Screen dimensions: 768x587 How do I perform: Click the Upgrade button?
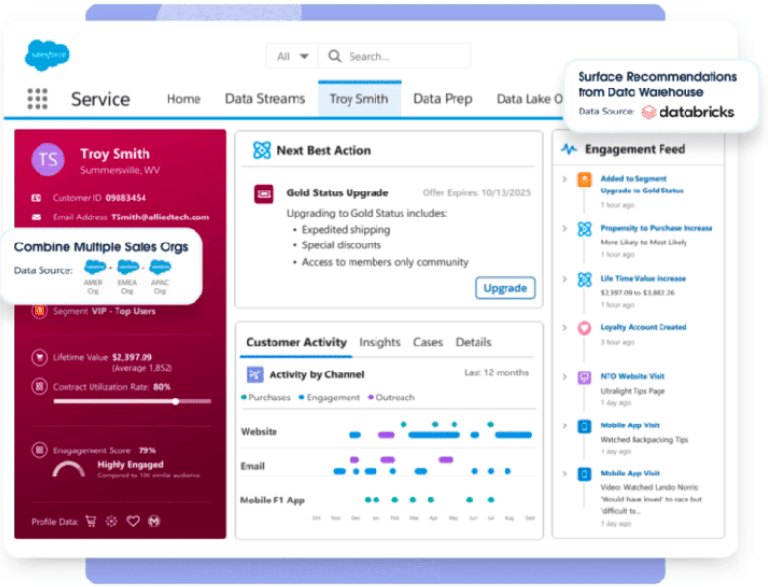coord(505,288)
